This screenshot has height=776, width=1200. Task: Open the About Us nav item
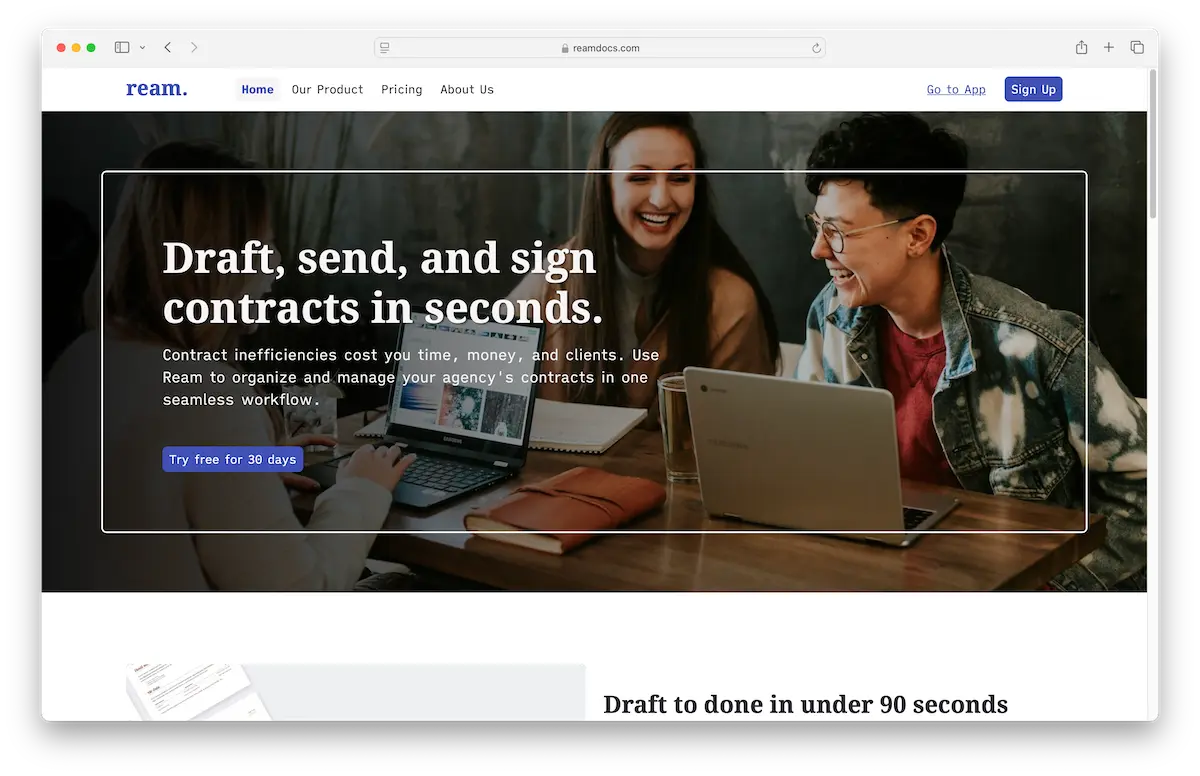467,89
